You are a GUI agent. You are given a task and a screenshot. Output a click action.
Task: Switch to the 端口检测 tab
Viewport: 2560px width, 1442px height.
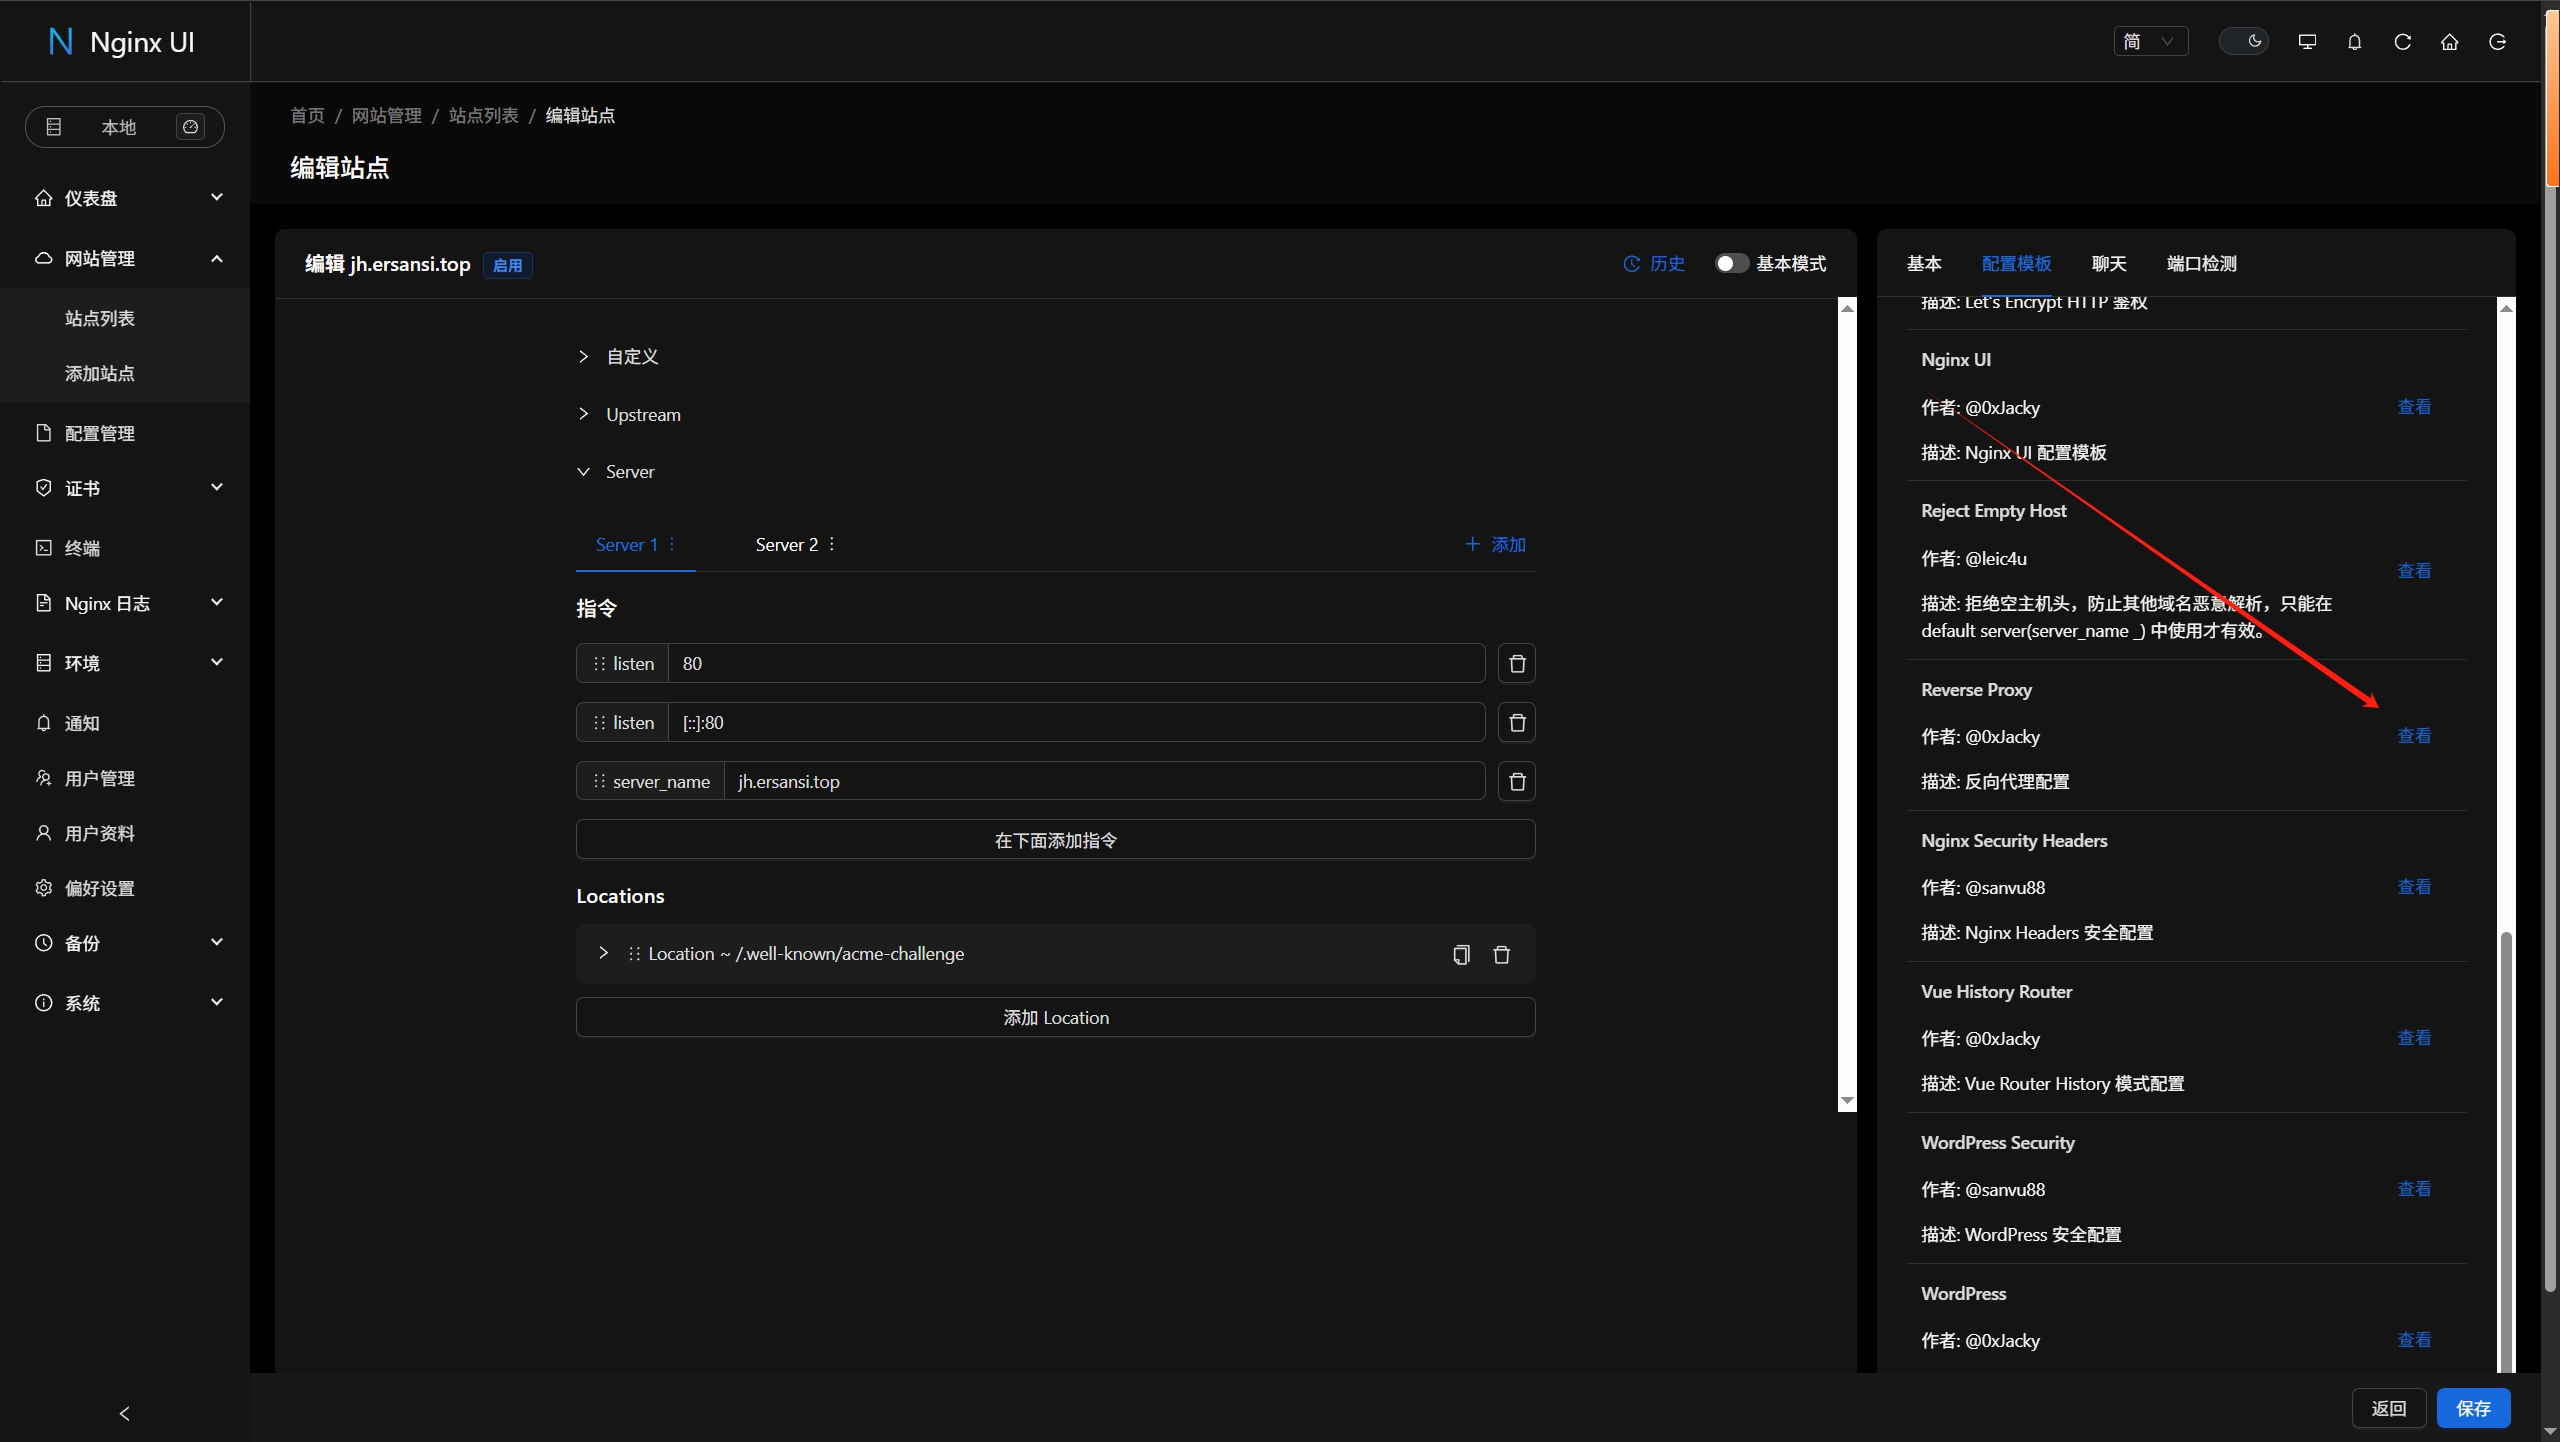(x=2201, y=263)
